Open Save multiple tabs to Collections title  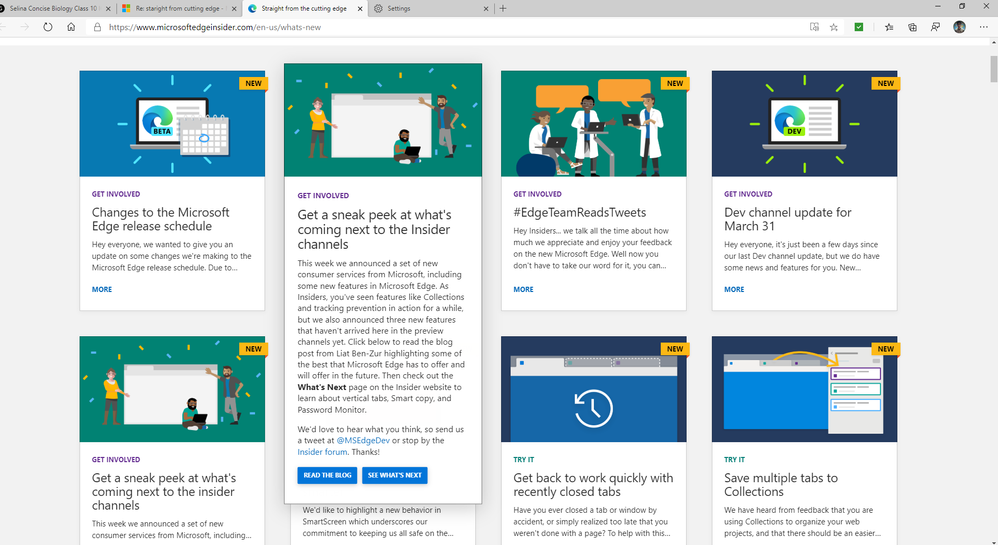[x=781, y=485]
